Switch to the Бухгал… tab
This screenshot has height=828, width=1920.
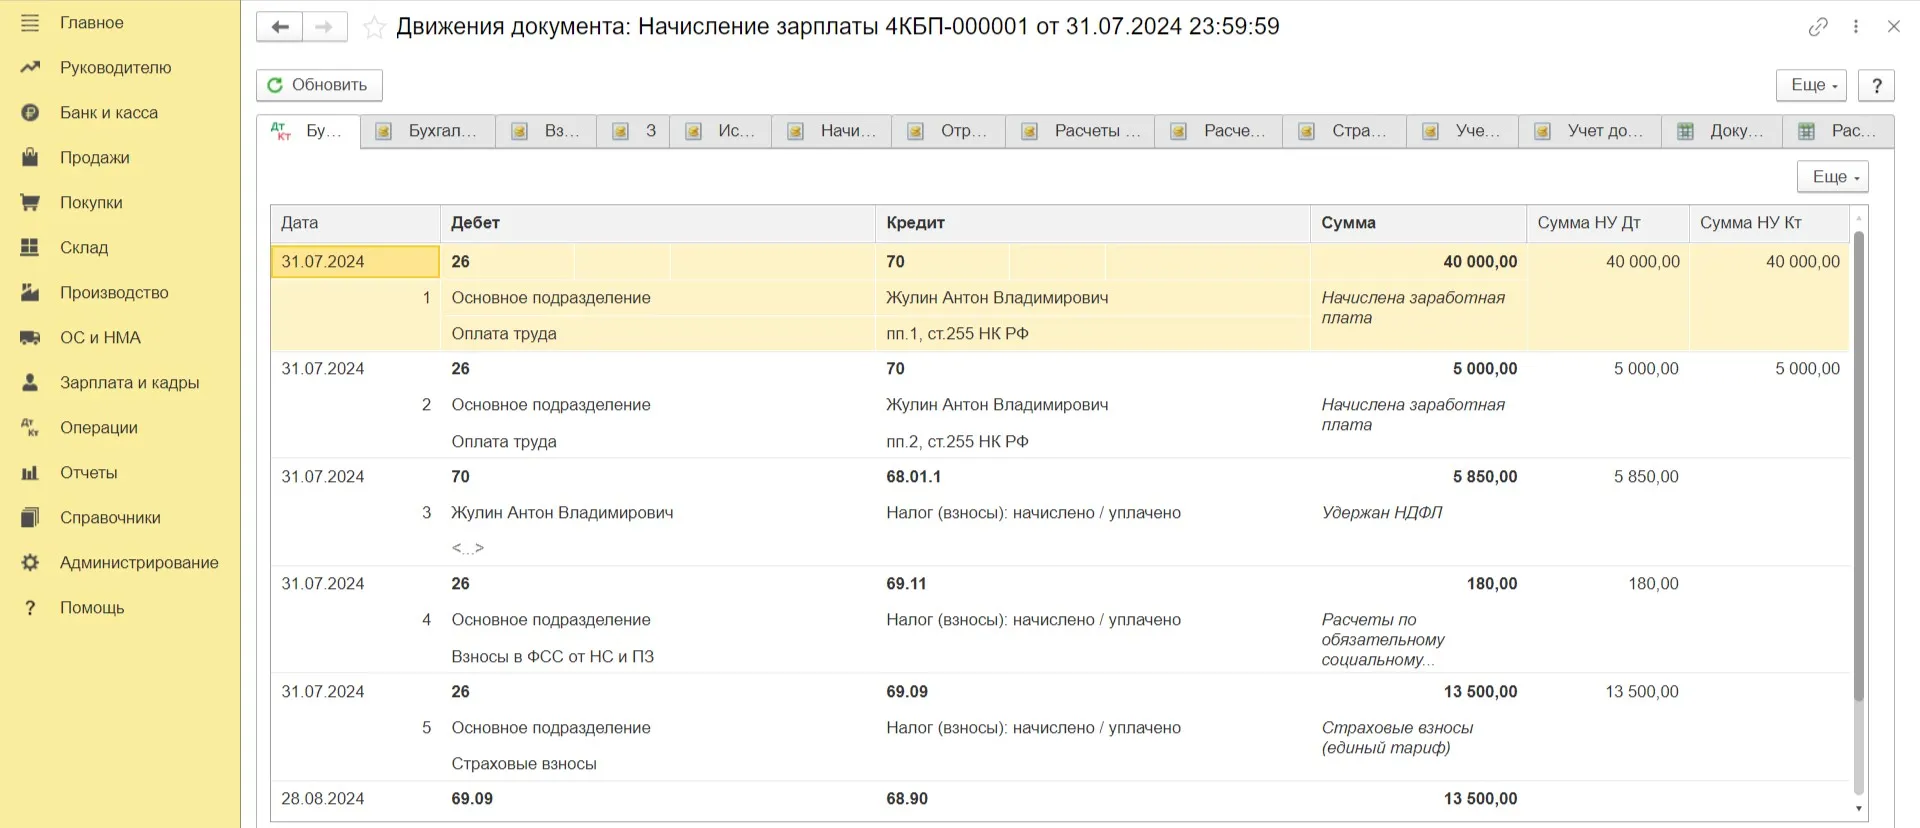428,131
